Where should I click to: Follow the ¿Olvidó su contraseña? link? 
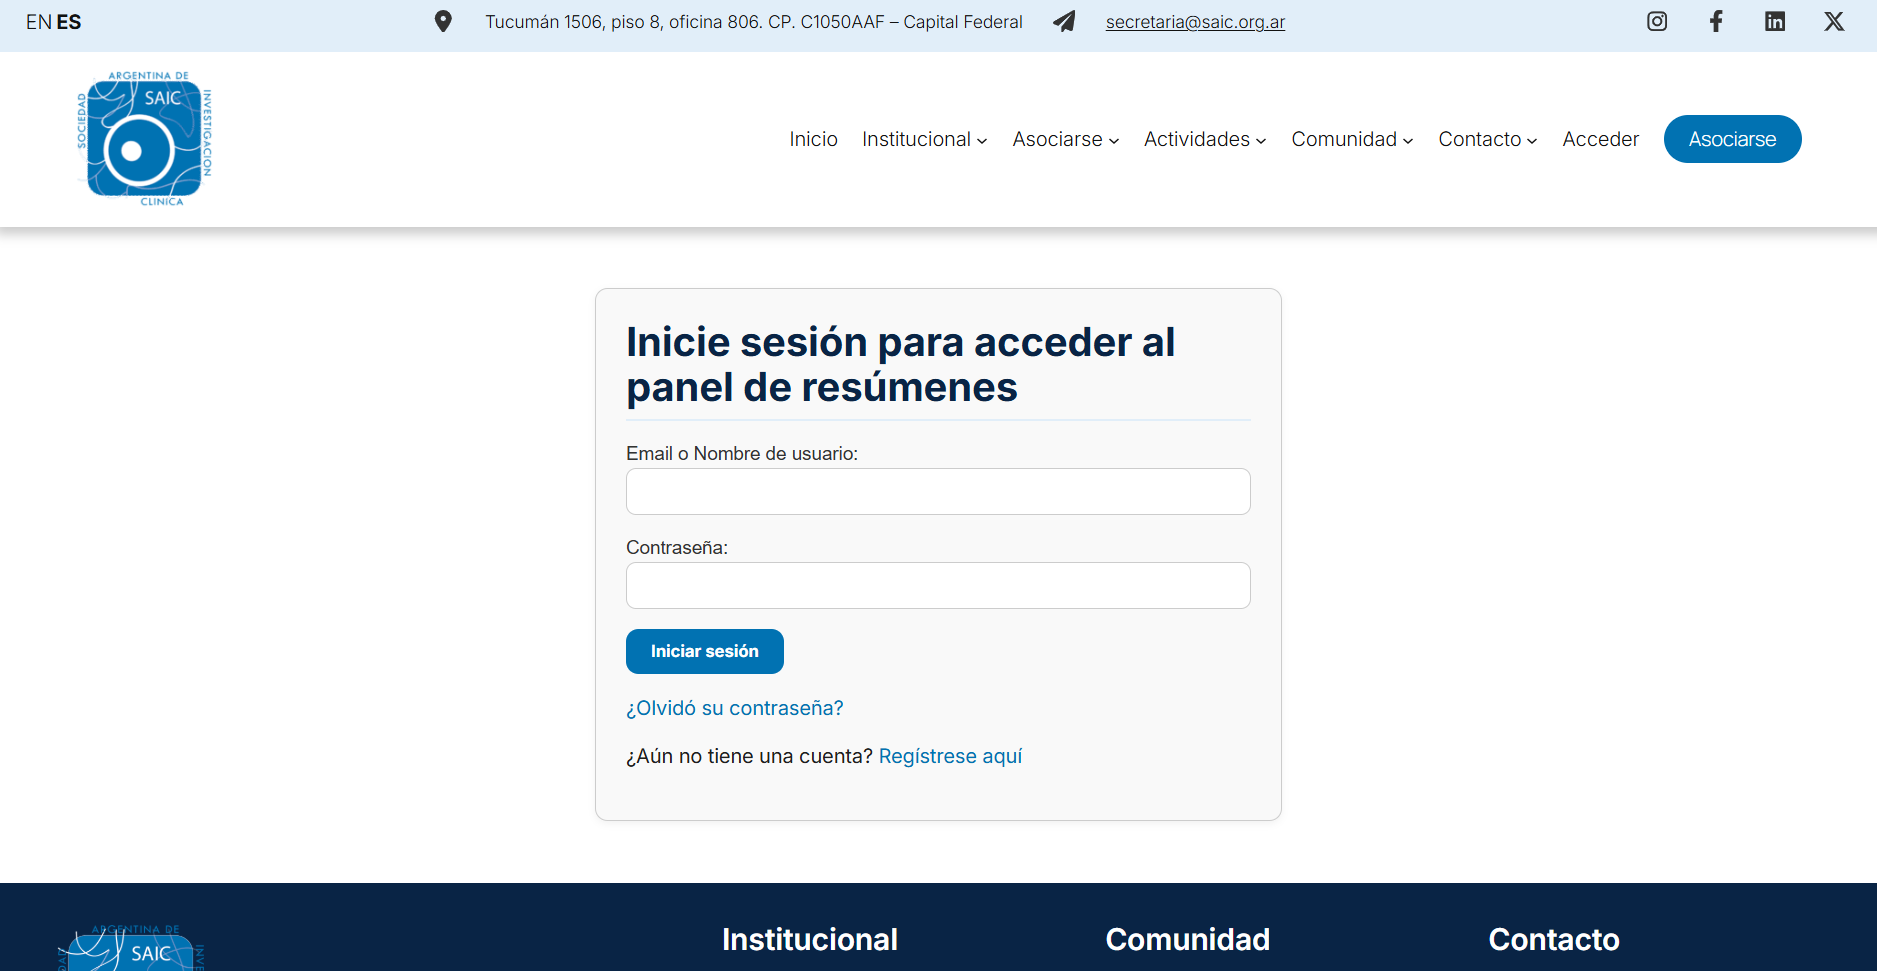pos(734,708)
